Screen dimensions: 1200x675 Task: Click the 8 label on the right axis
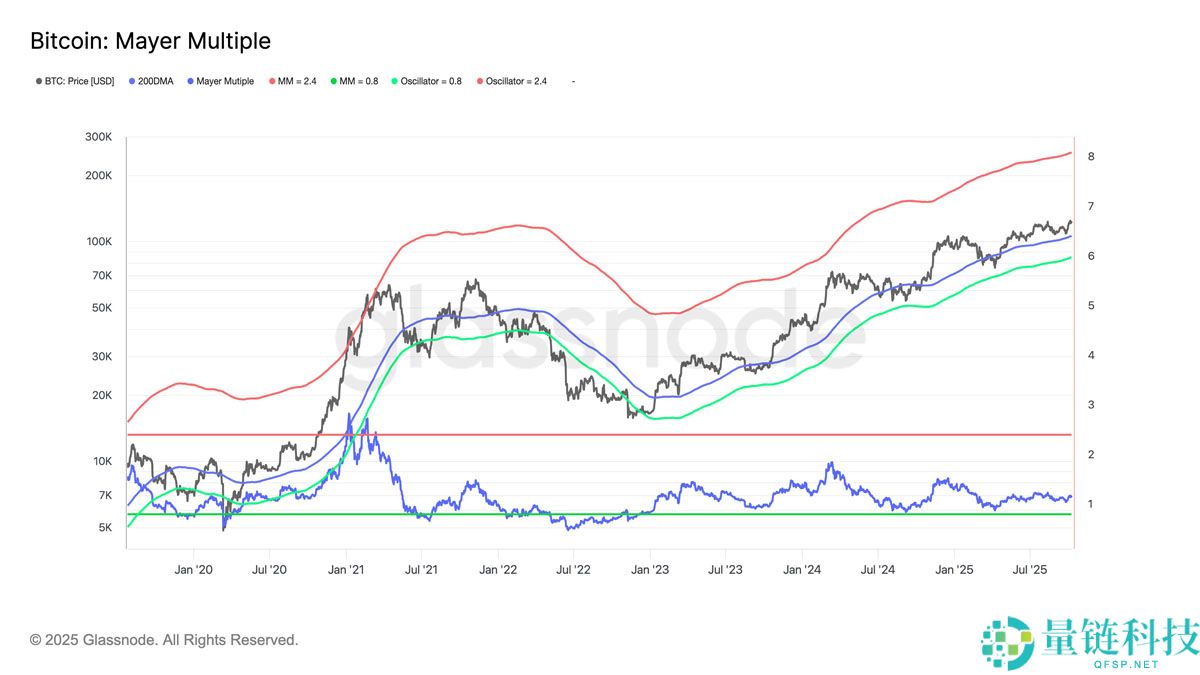[1091, 157]
